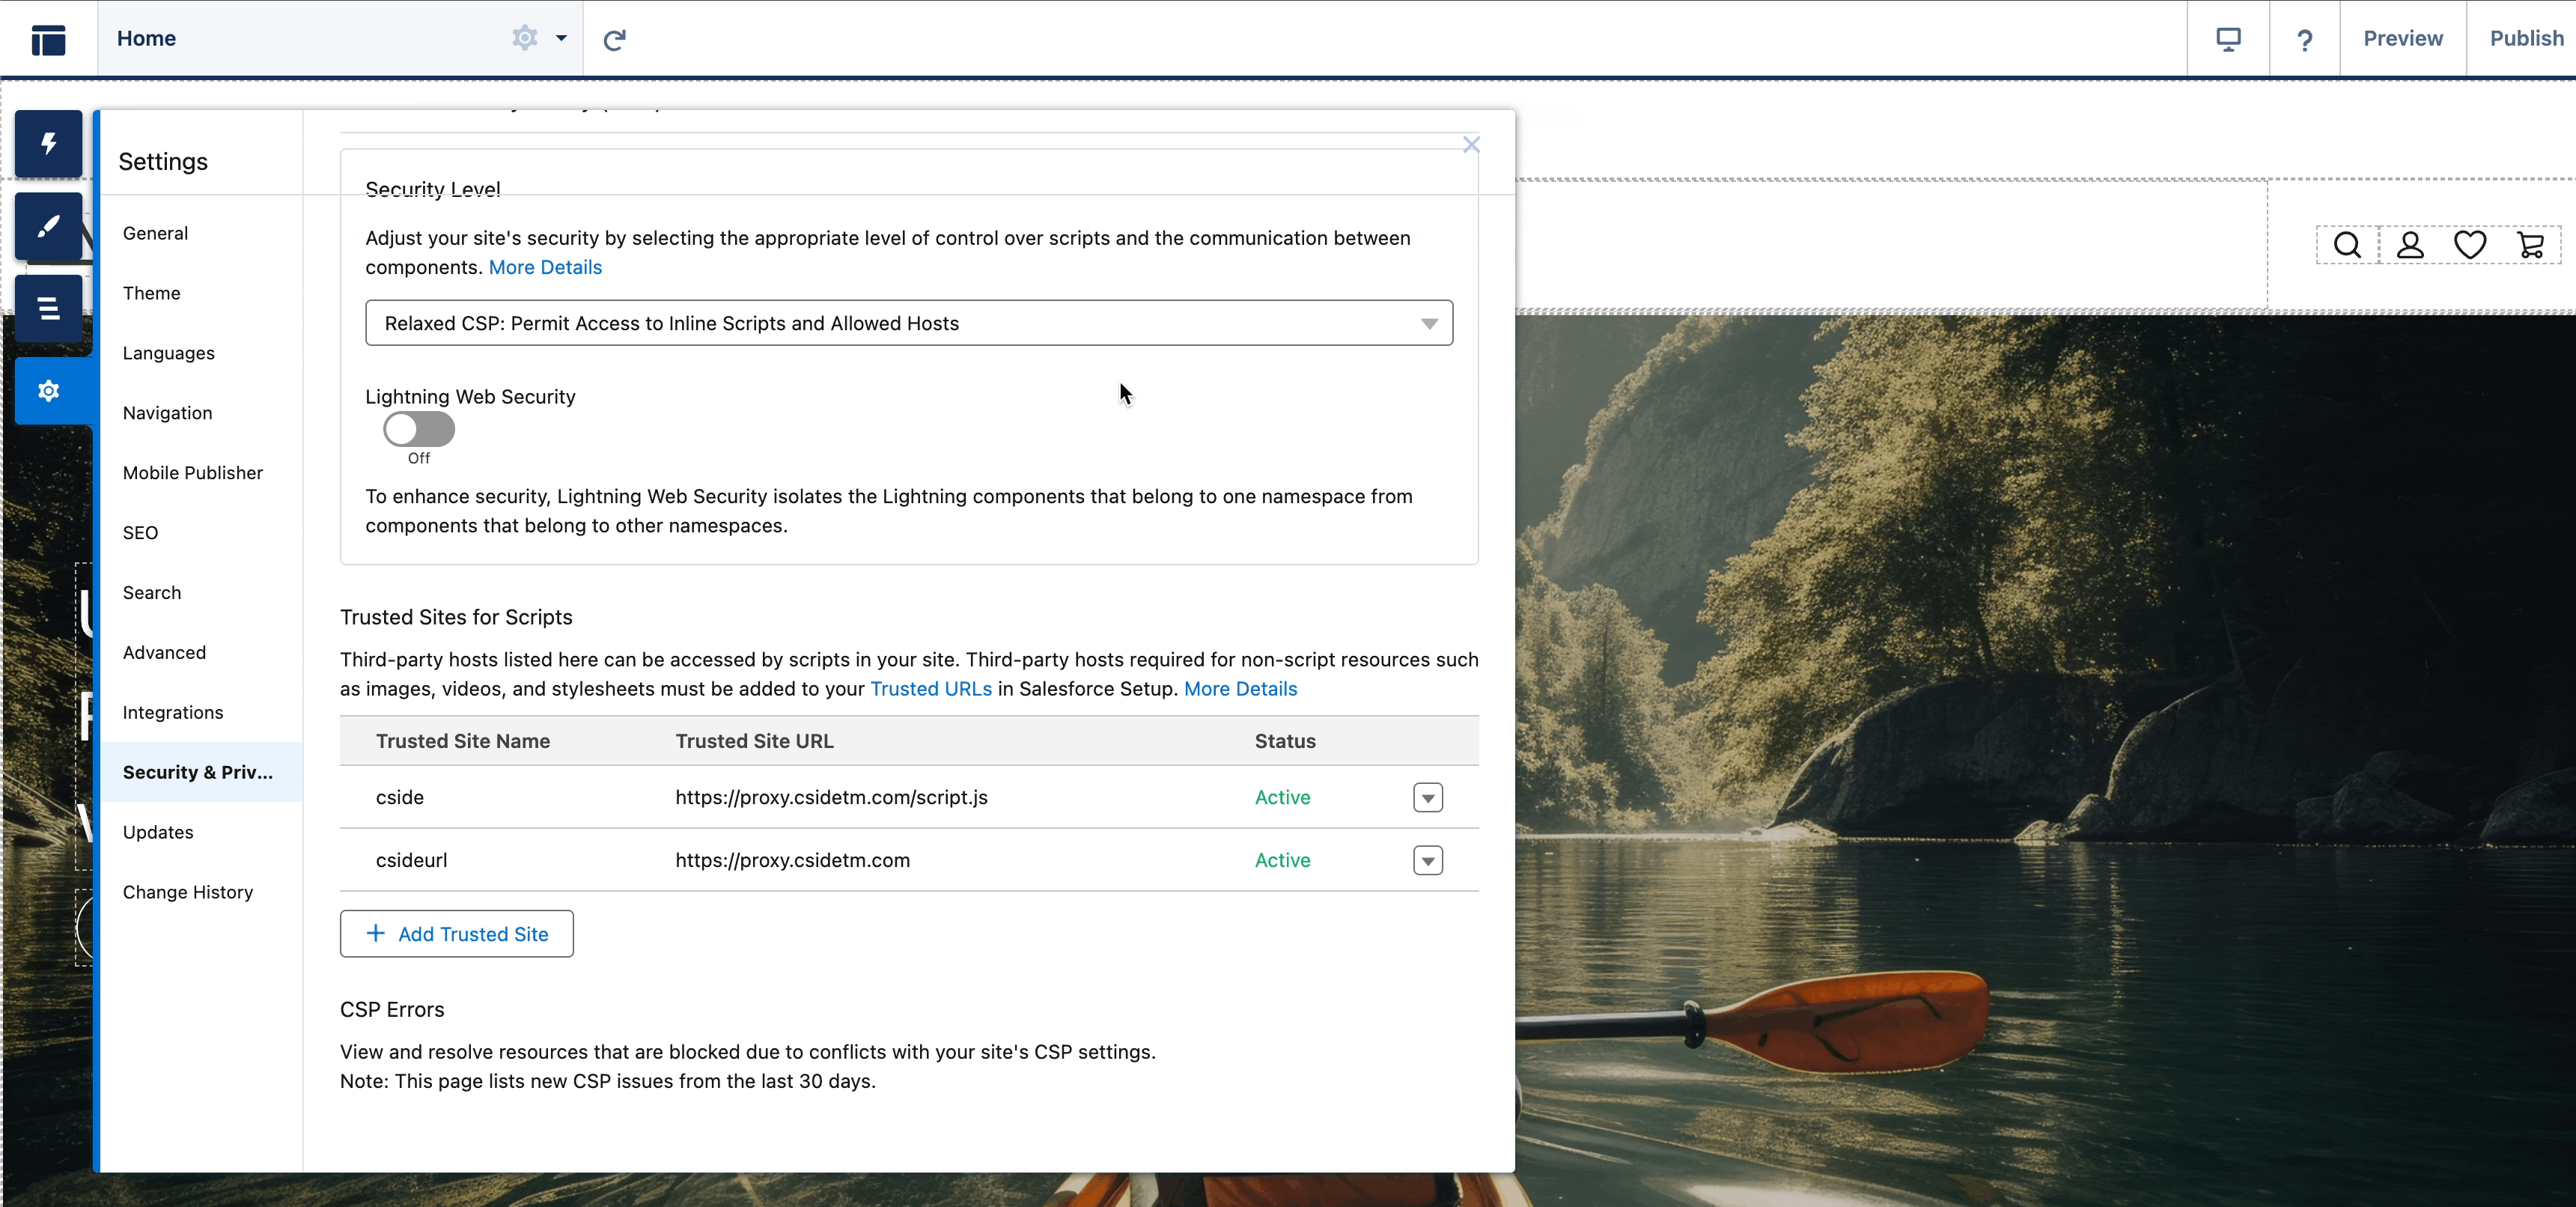Open the Components panel (lightning icon)

[48, 143]
